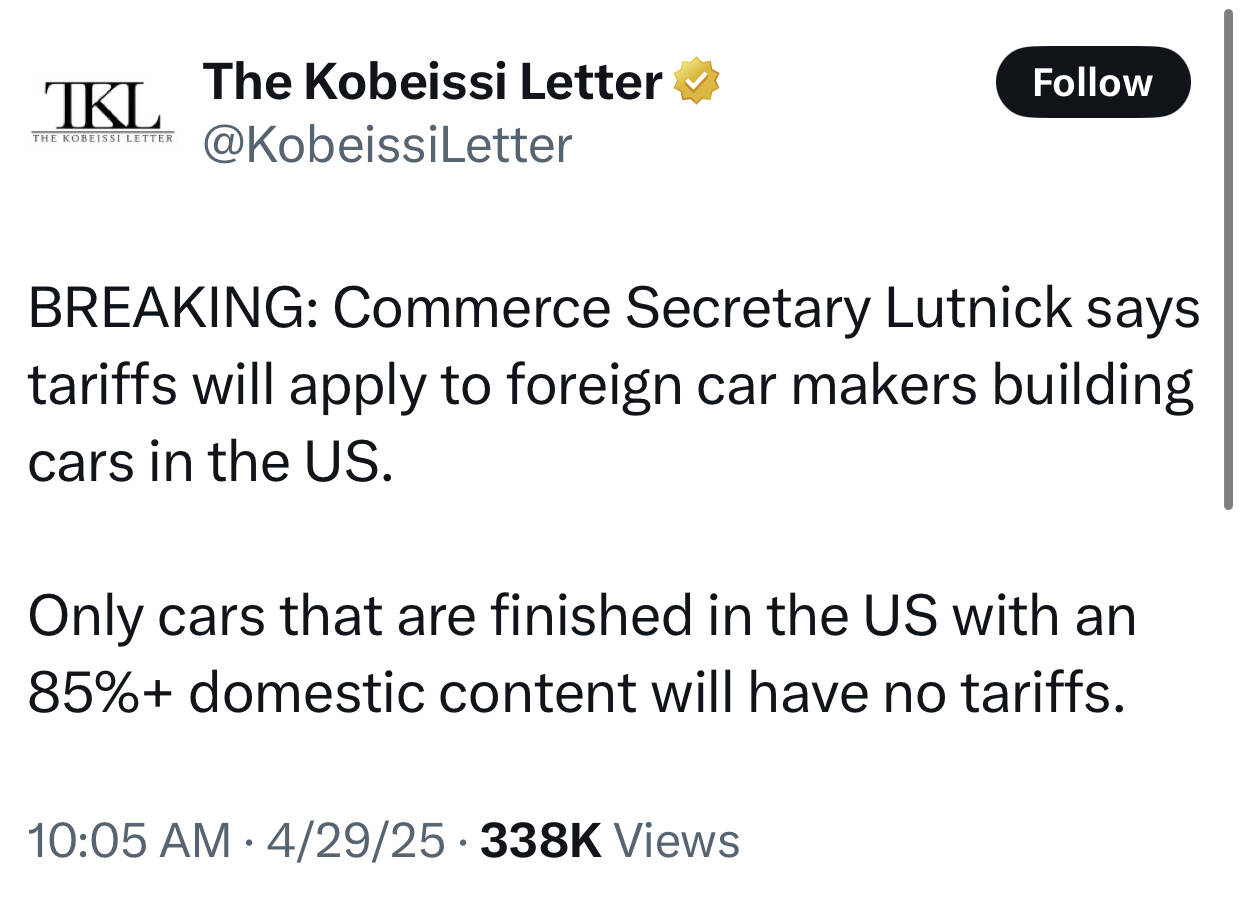Click the gold verified badge
The image size is (1242, 899).
click(x=698, y=82)
